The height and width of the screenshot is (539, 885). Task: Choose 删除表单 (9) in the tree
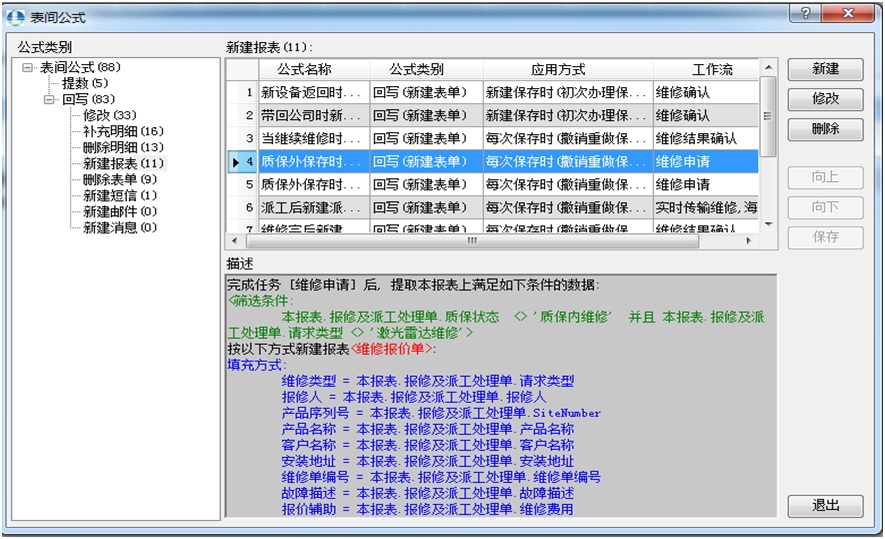point(119,179)
